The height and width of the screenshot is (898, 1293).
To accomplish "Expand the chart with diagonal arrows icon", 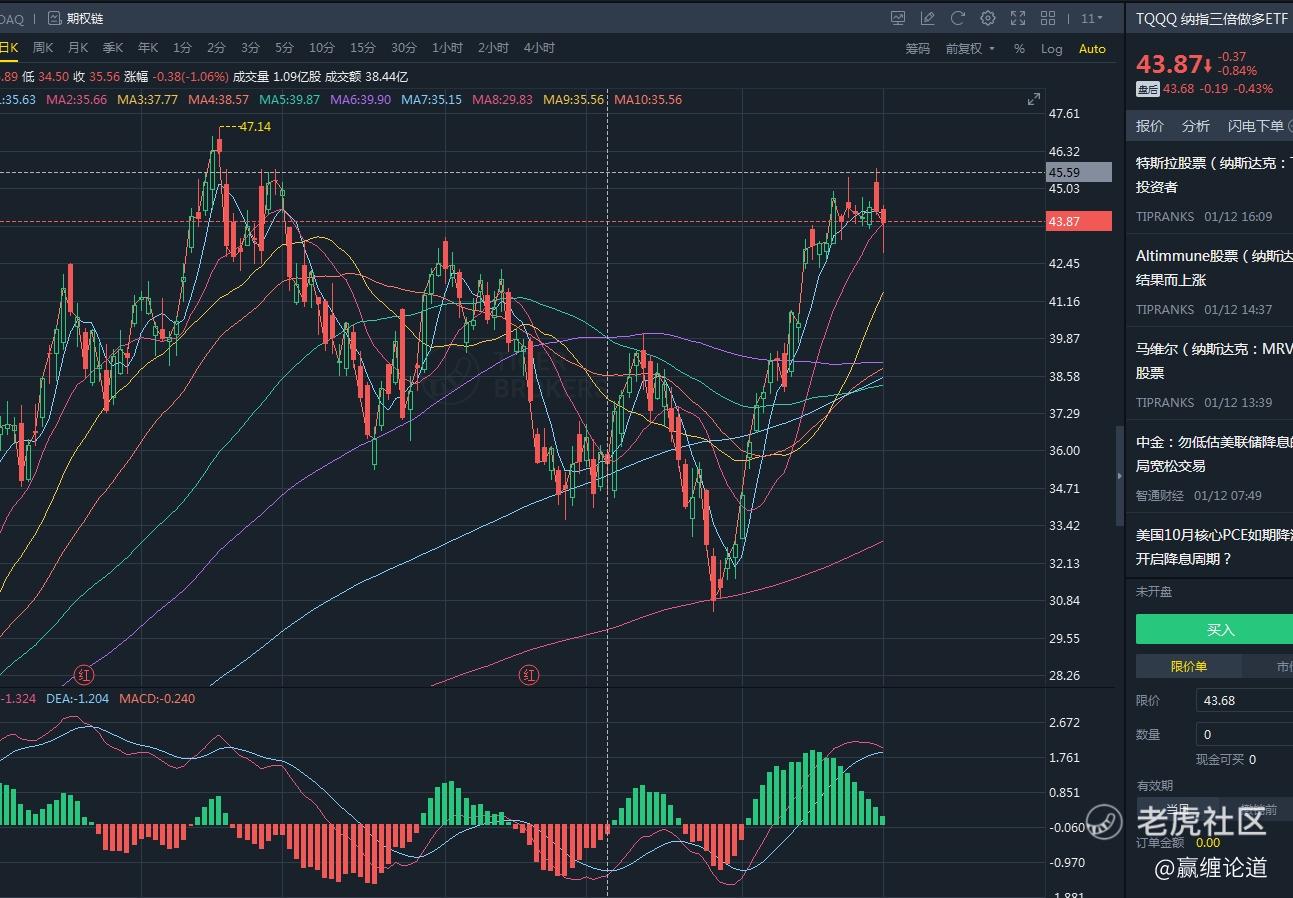I will point(1034,99).
